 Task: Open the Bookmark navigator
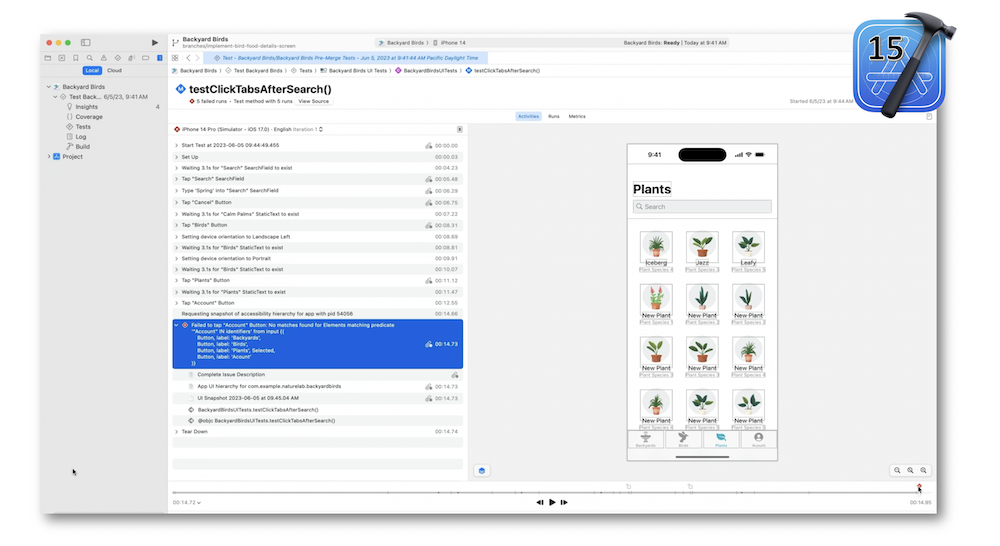coord(75,58)
